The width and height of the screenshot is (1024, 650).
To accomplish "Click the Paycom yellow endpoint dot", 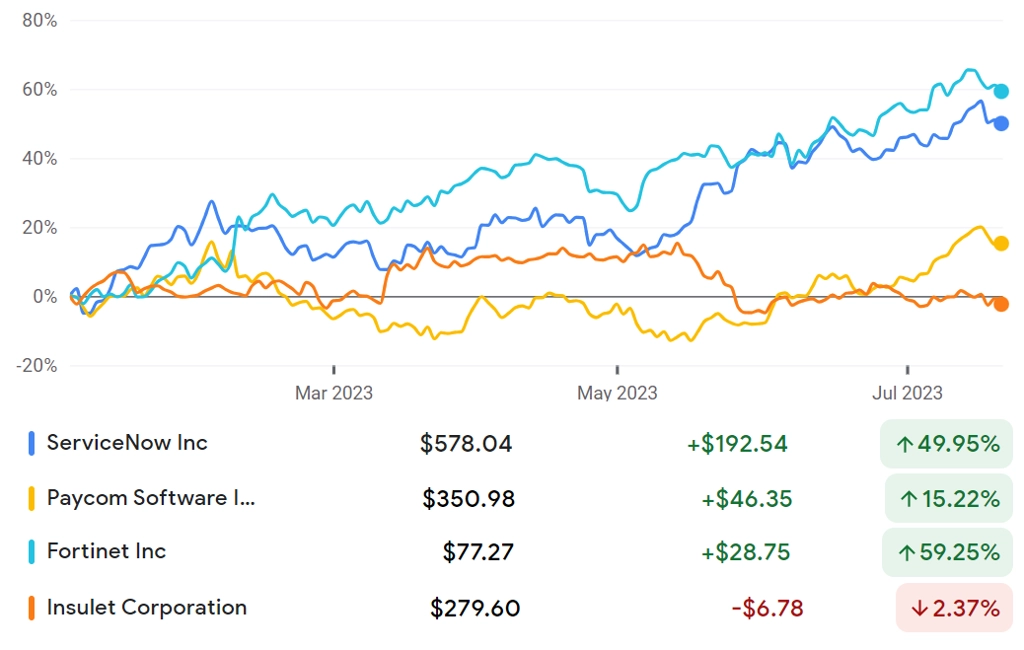I will [x=1000, y=244].
